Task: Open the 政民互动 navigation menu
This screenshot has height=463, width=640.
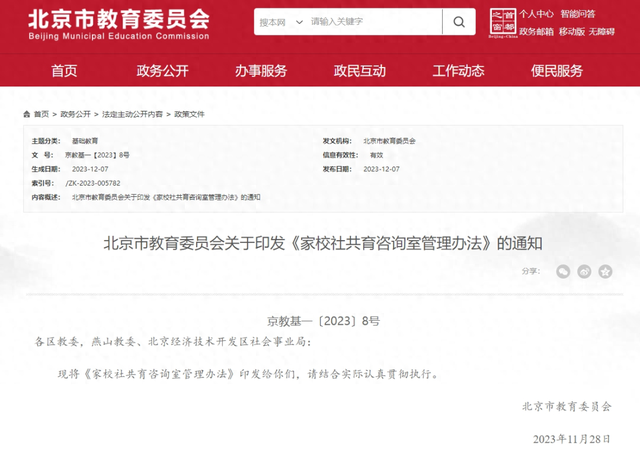Action: tap(360, 71)
